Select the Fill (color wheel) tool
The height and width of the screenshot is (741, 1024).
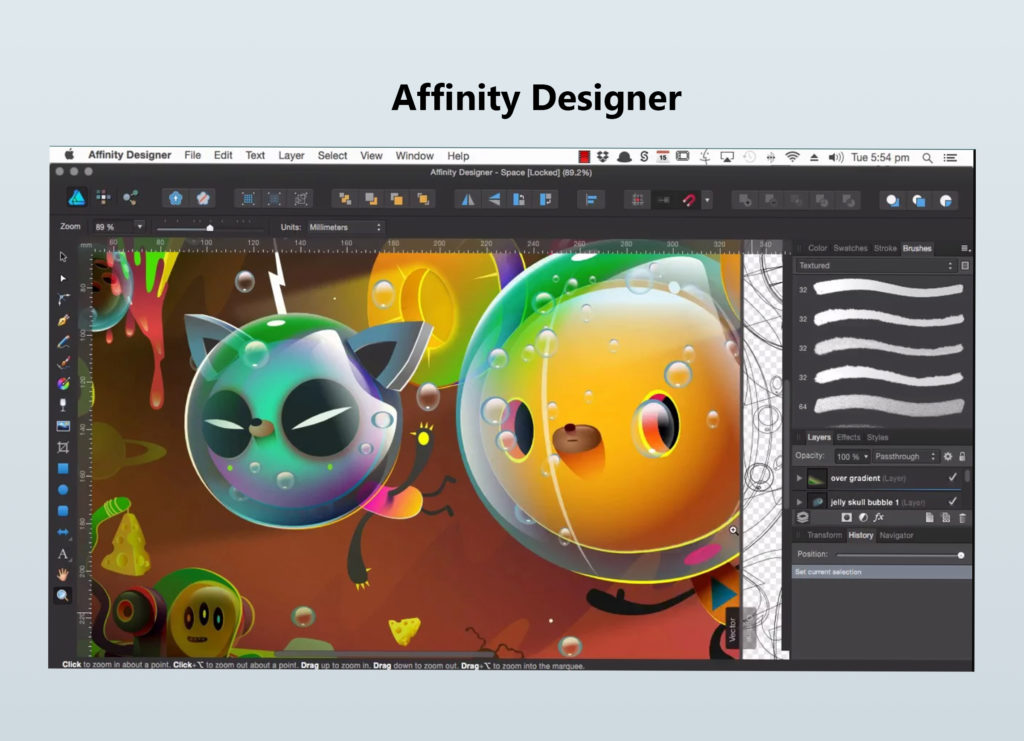(x=63, y=384)
